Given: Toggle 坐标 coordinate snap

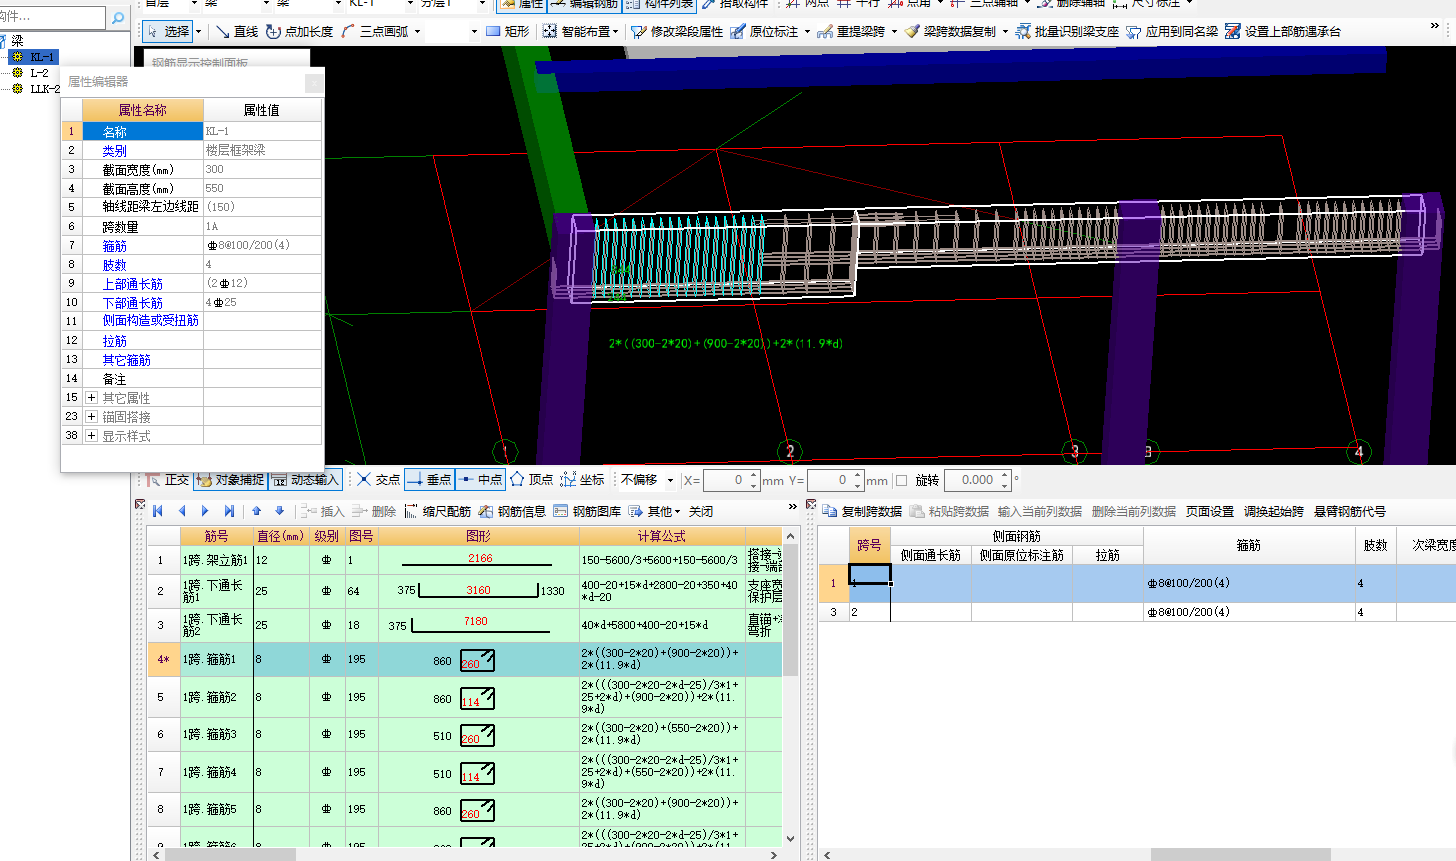Looking at the screenshot, I should tap(582, 480).
